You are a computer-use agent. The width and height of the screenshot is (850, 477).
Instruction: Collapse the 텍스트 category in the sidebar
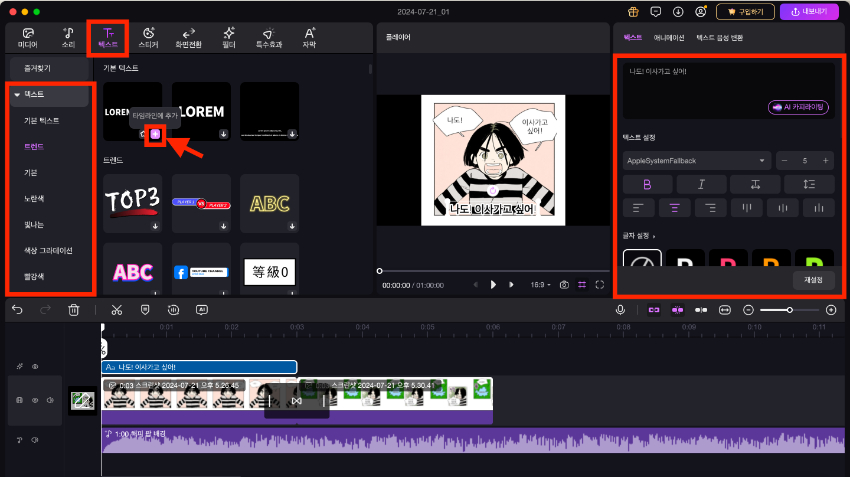tap(18, 94)
